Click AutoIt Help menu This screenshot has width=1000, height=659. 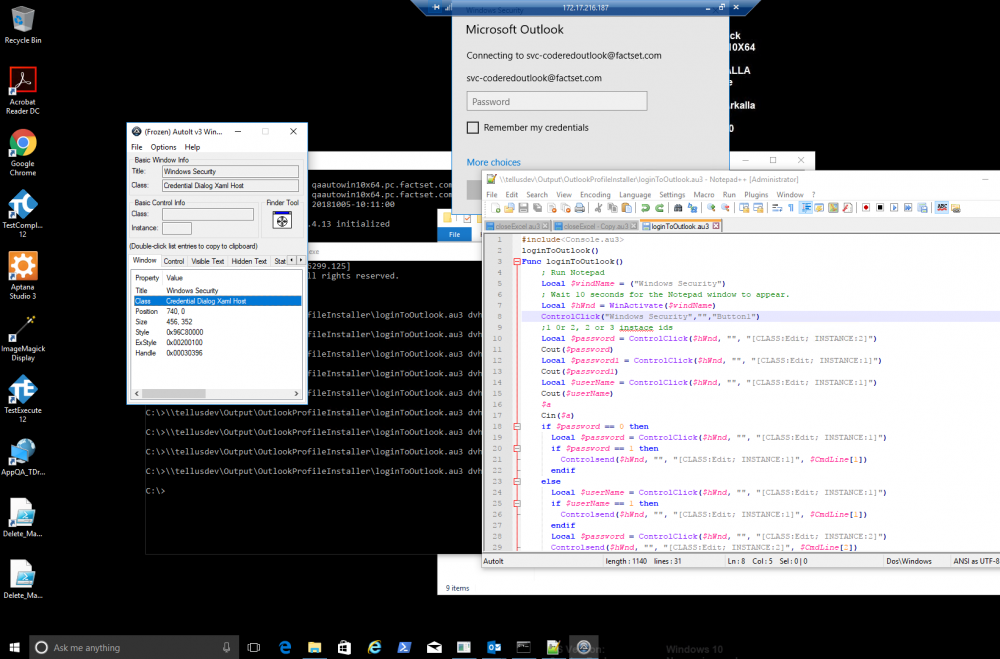[192, 147]
